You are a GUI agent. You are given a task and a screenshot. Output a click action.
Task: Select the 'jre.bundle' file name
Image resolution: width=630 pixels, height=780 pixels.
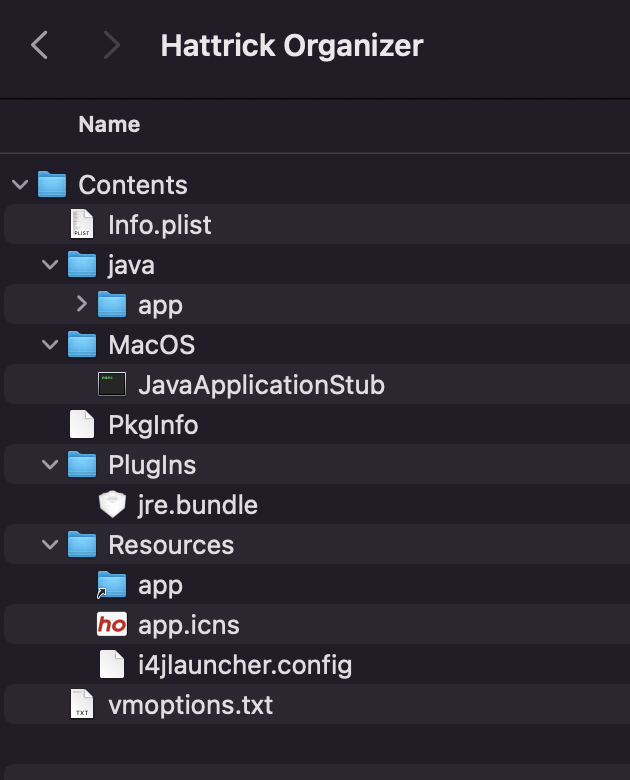[198, 505]
